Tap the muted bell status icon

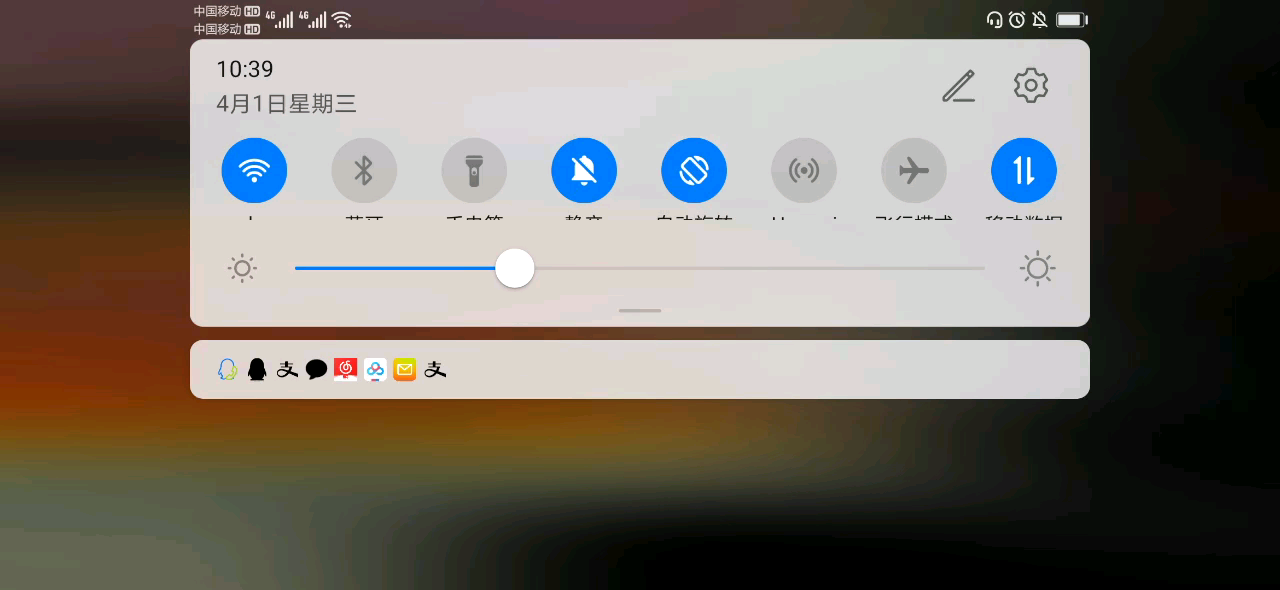pyautogui.click(x=1040, y=19)
